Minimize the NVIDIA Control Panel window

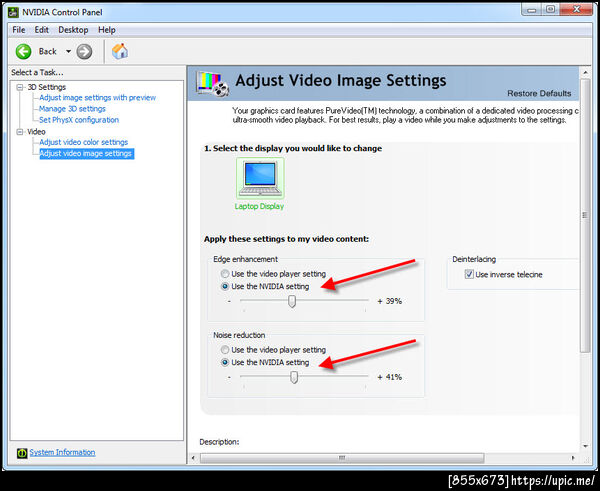(532, 10)
